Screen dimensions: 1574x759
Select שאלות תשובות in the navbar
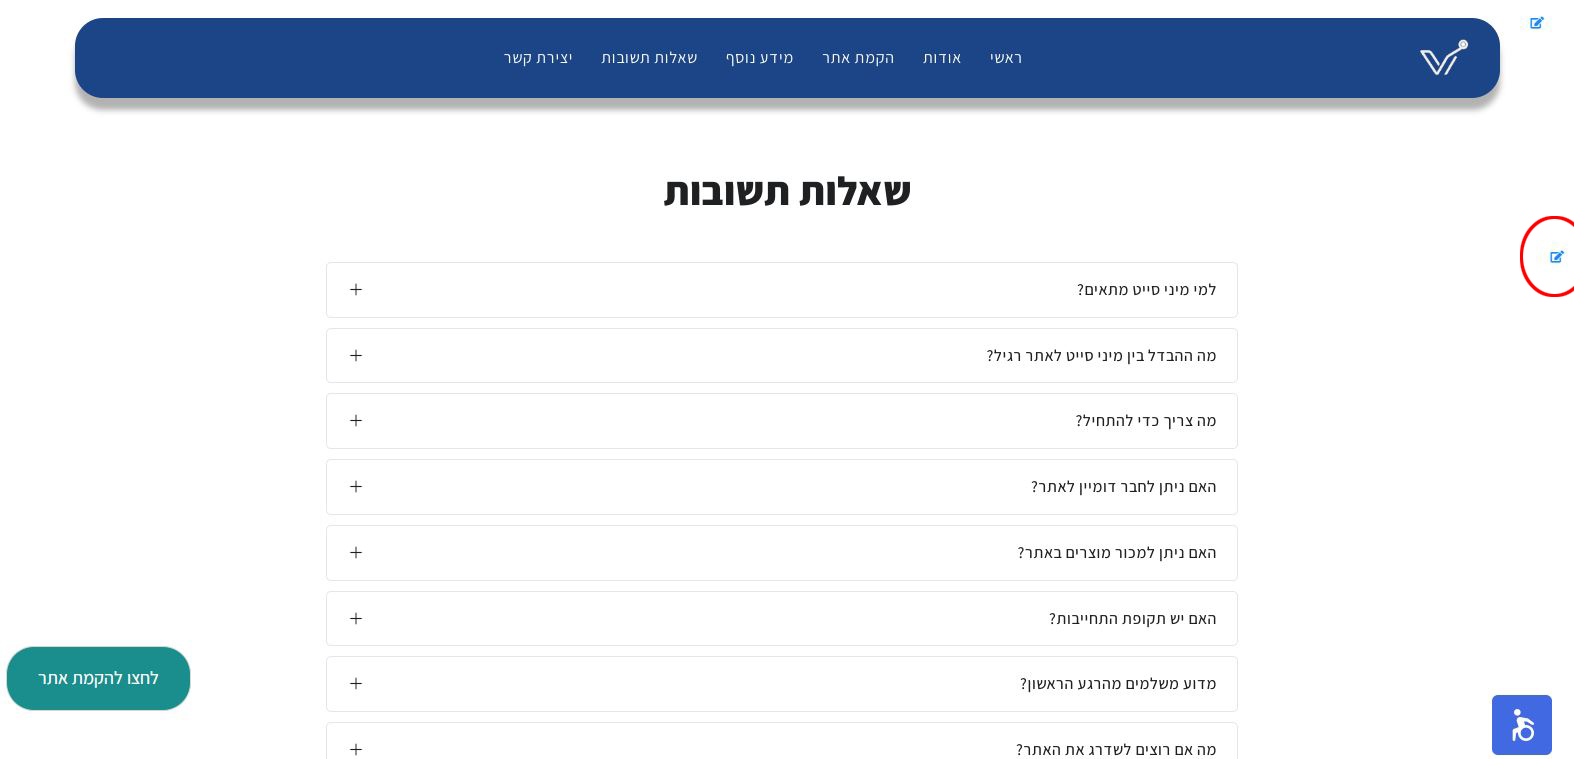[649, 58]
